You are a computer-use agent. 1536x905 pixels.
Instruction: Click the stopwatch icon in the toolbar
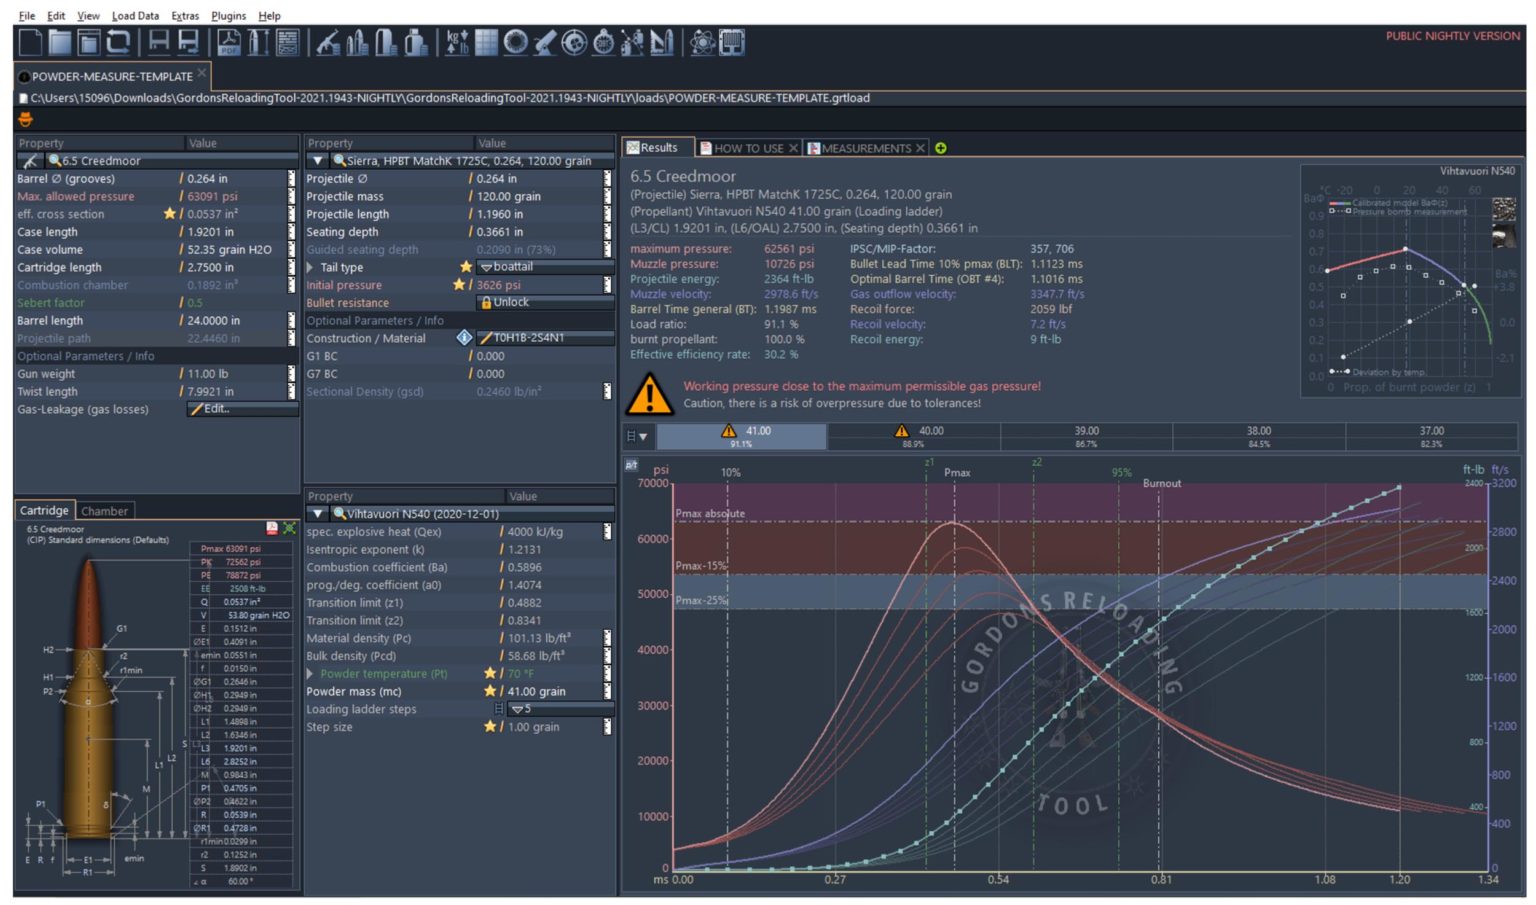coord(603,42)
